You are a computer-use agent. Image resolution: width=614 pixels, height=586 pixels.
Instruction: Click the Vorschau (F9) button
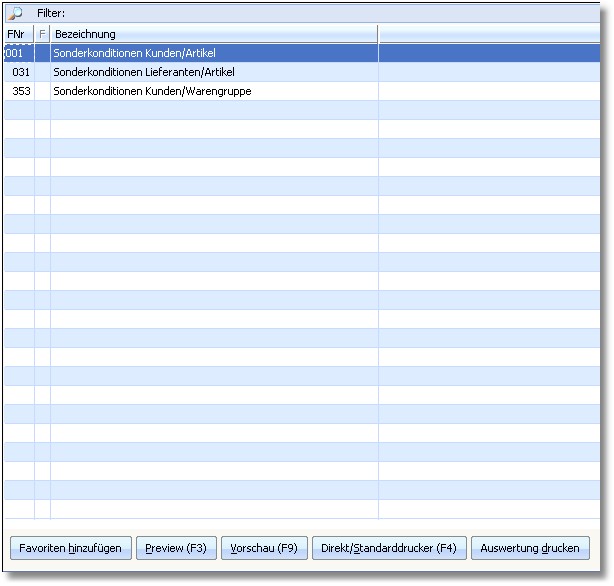pyautogui.click(x=264, y=548)
